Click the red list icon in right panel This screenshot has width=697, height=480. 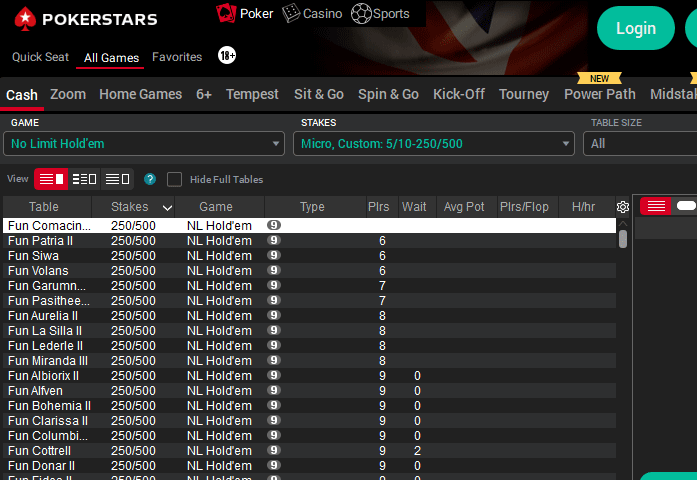[x=656, y=206]
